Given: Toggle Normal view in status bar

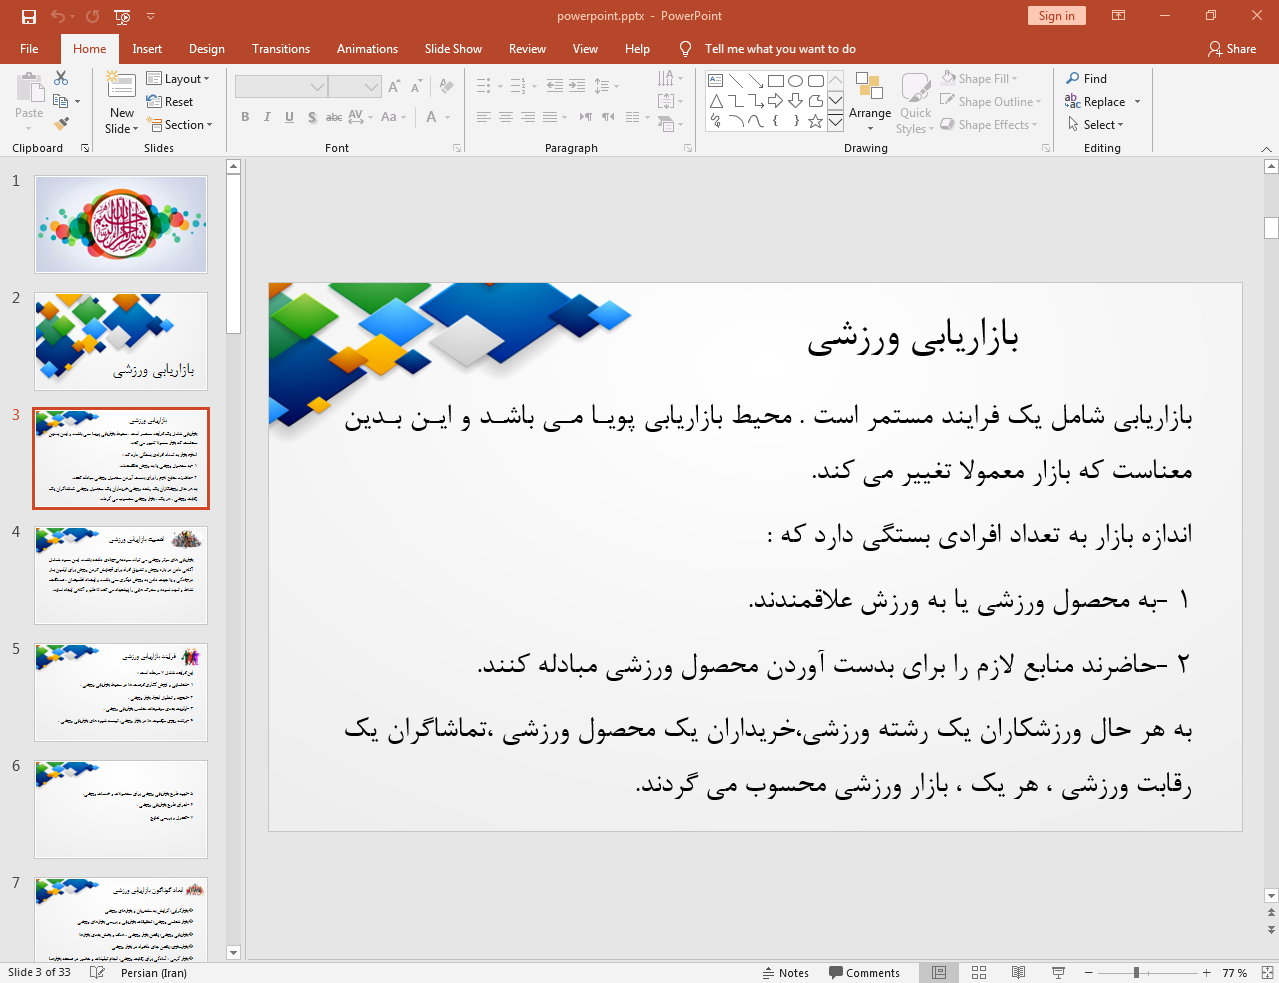Looking at the screenshot, I should 939,972.
